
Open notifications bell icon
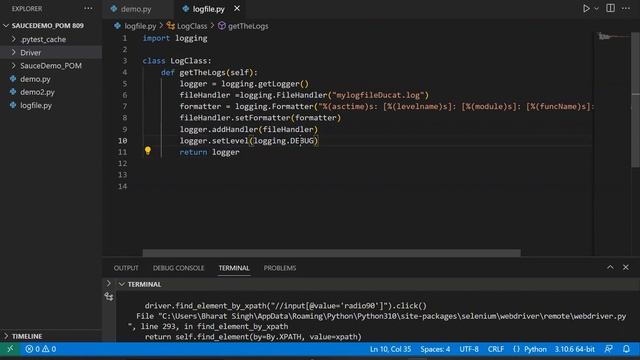point(626,349)
